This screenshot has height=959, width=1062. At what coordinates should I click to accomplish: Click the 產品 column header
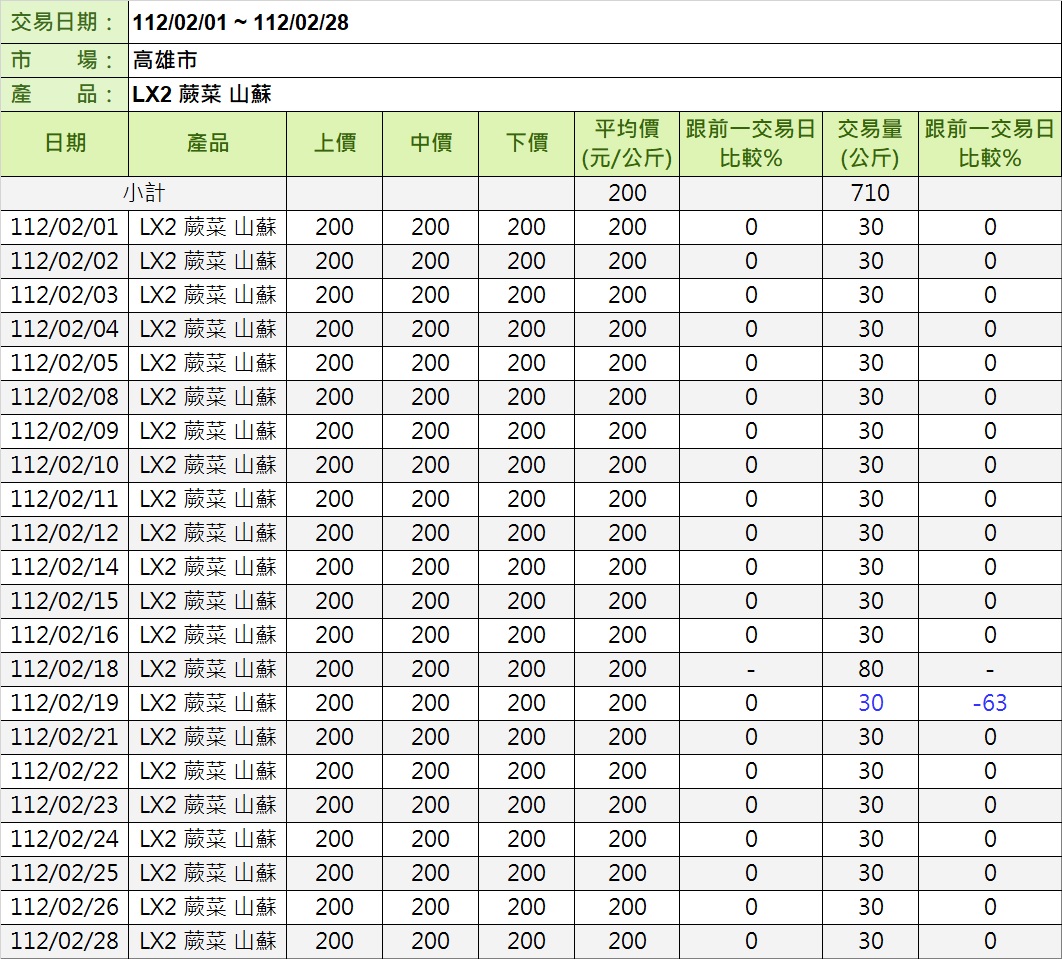click(x=207, y=144)
